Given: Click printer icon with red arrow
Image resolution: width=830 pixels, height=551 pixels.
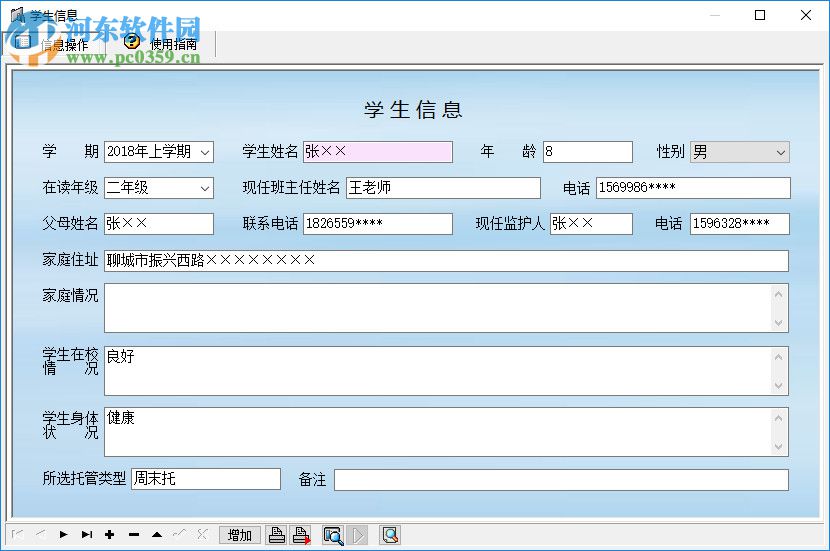Looking at the screenshot, I should pos(301,535).
